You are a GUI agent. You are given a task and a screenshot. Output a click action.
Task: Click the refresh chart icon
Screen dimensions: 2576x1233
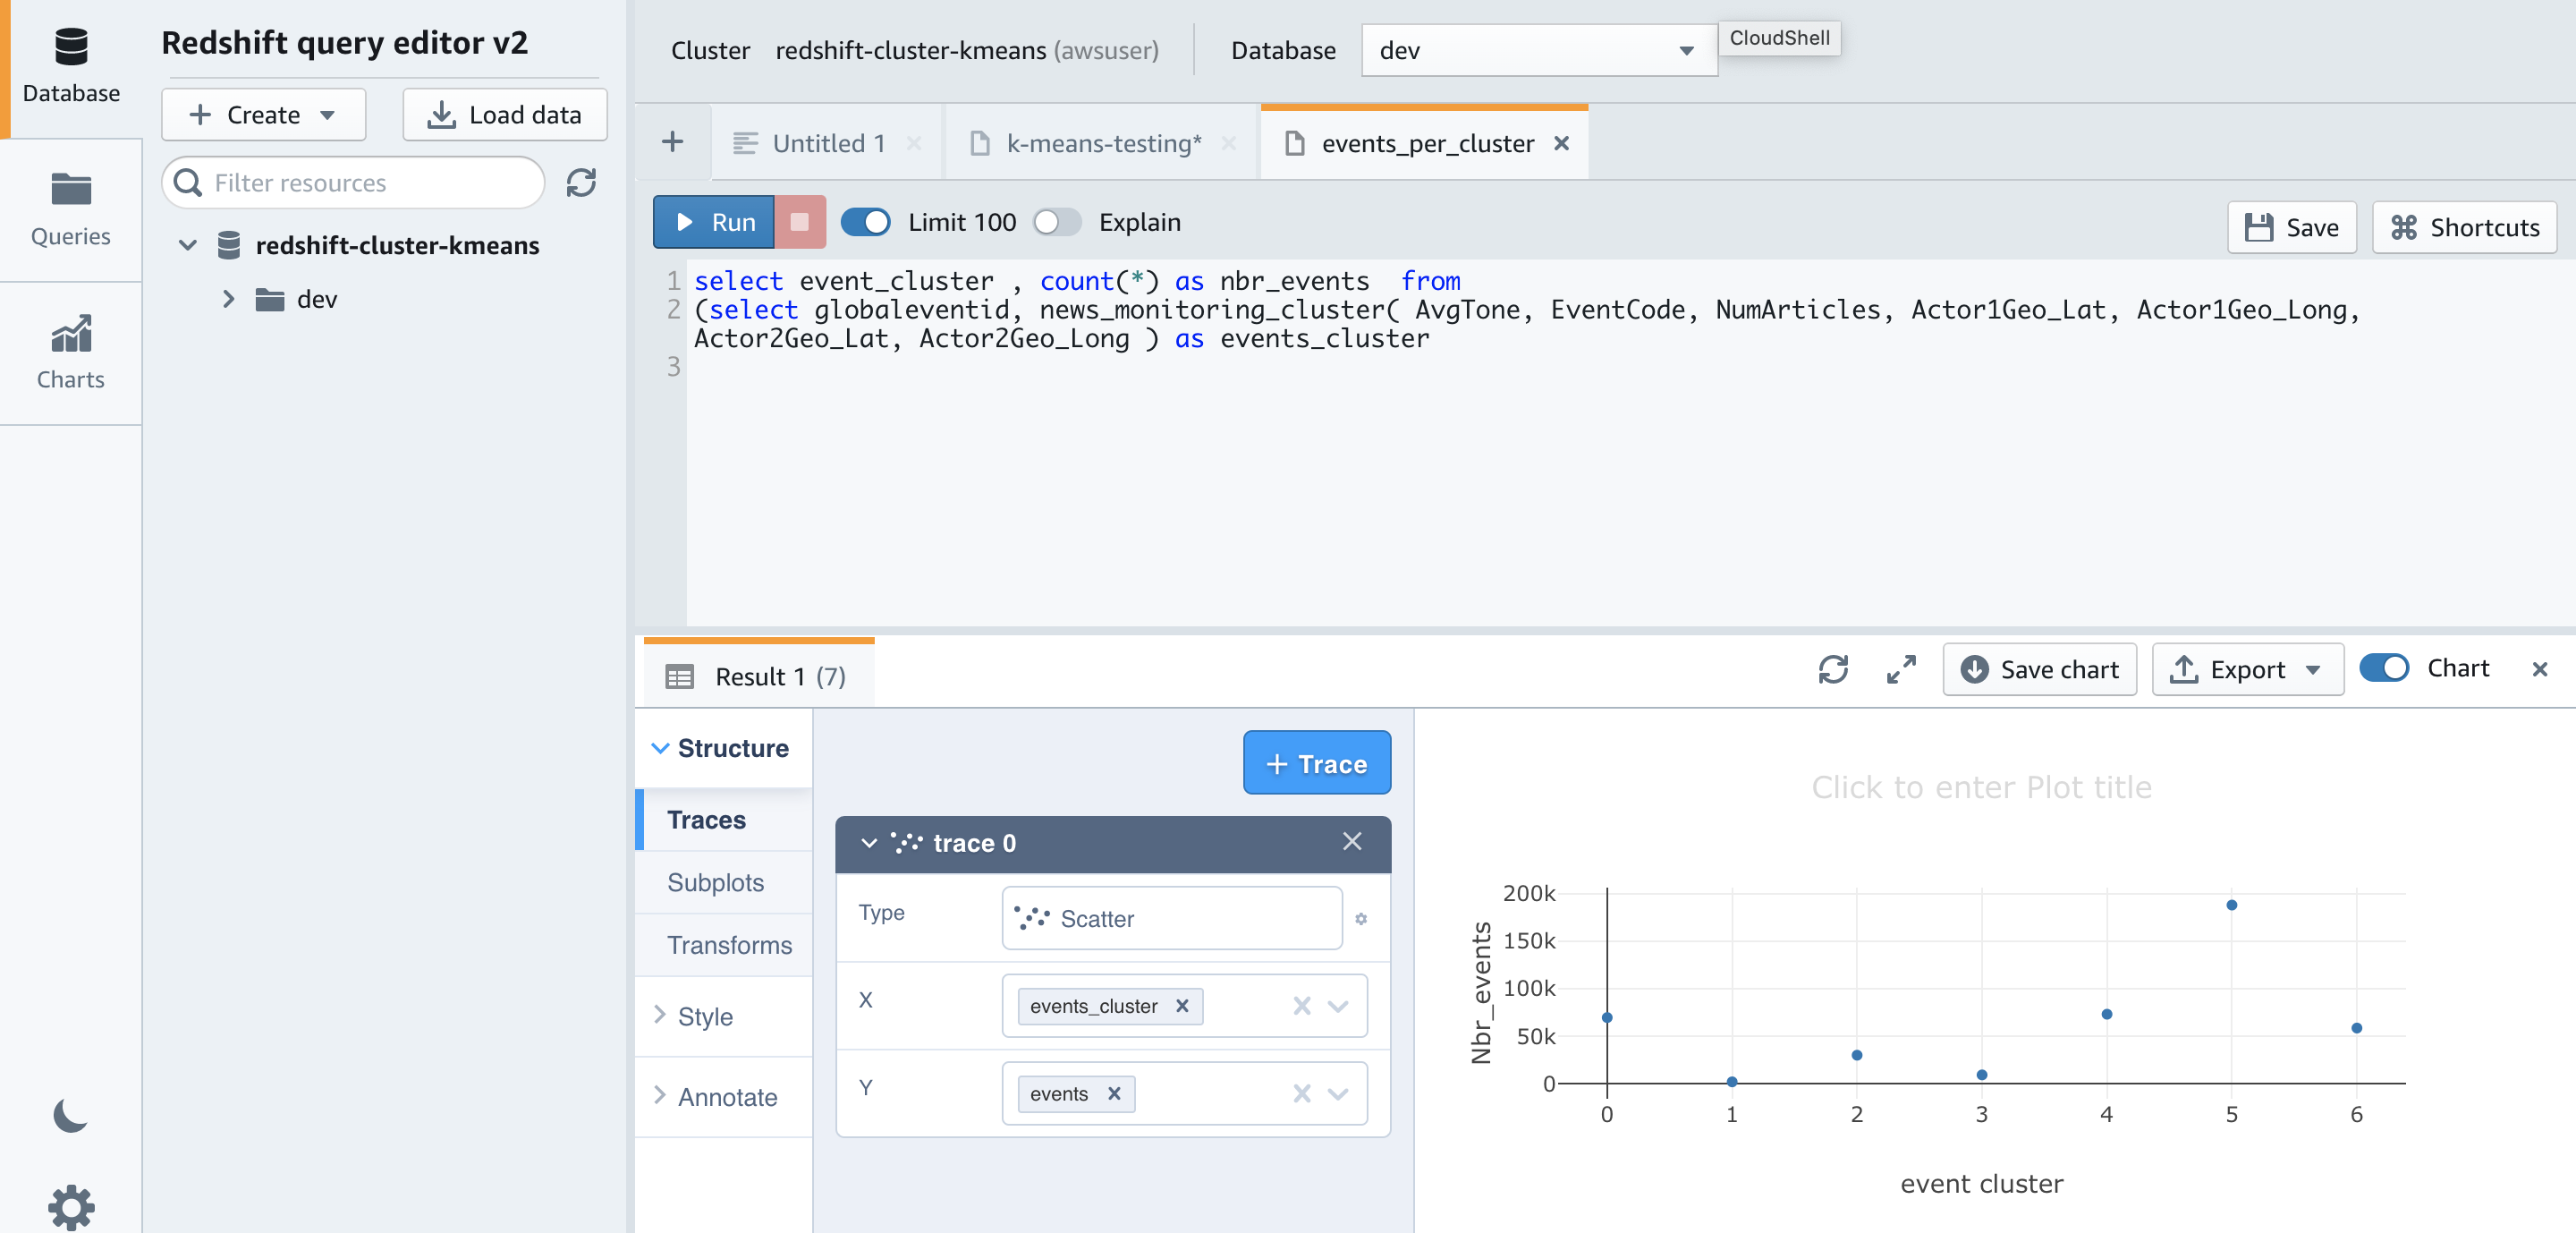click(x=1832, y=669)
